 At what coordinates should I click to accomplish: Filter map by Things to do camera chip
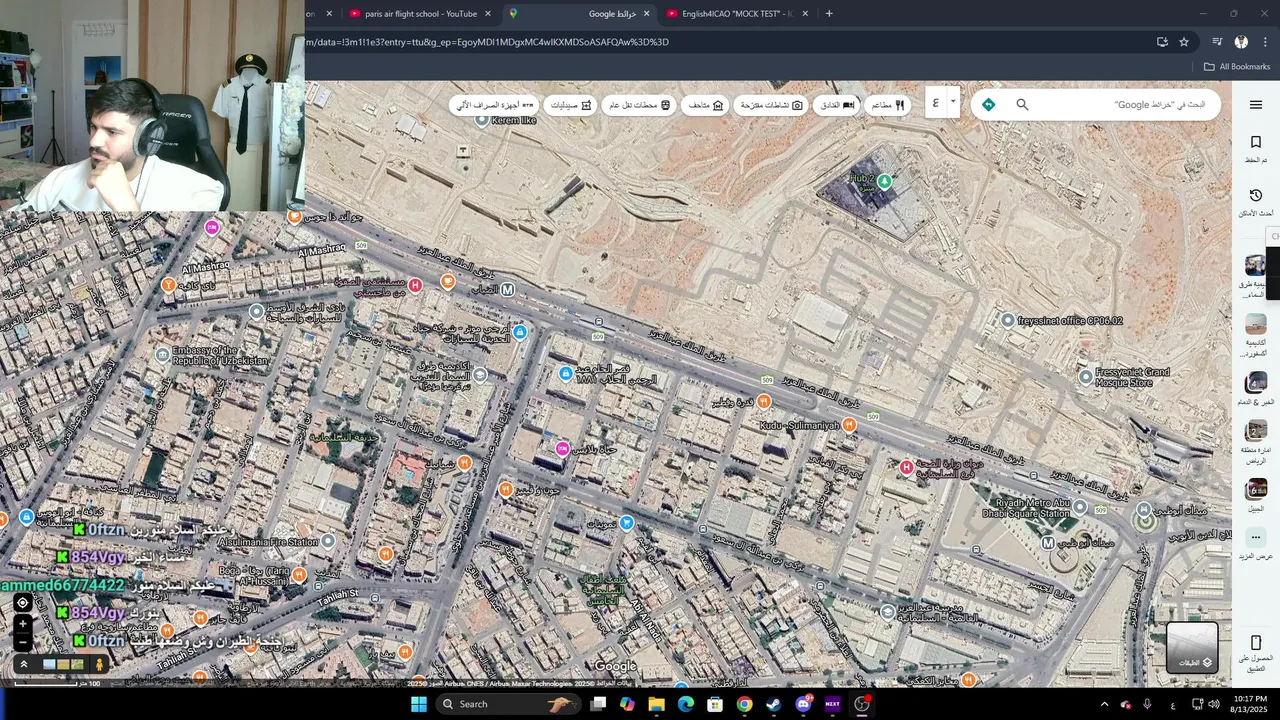click(x=771, y=105)
